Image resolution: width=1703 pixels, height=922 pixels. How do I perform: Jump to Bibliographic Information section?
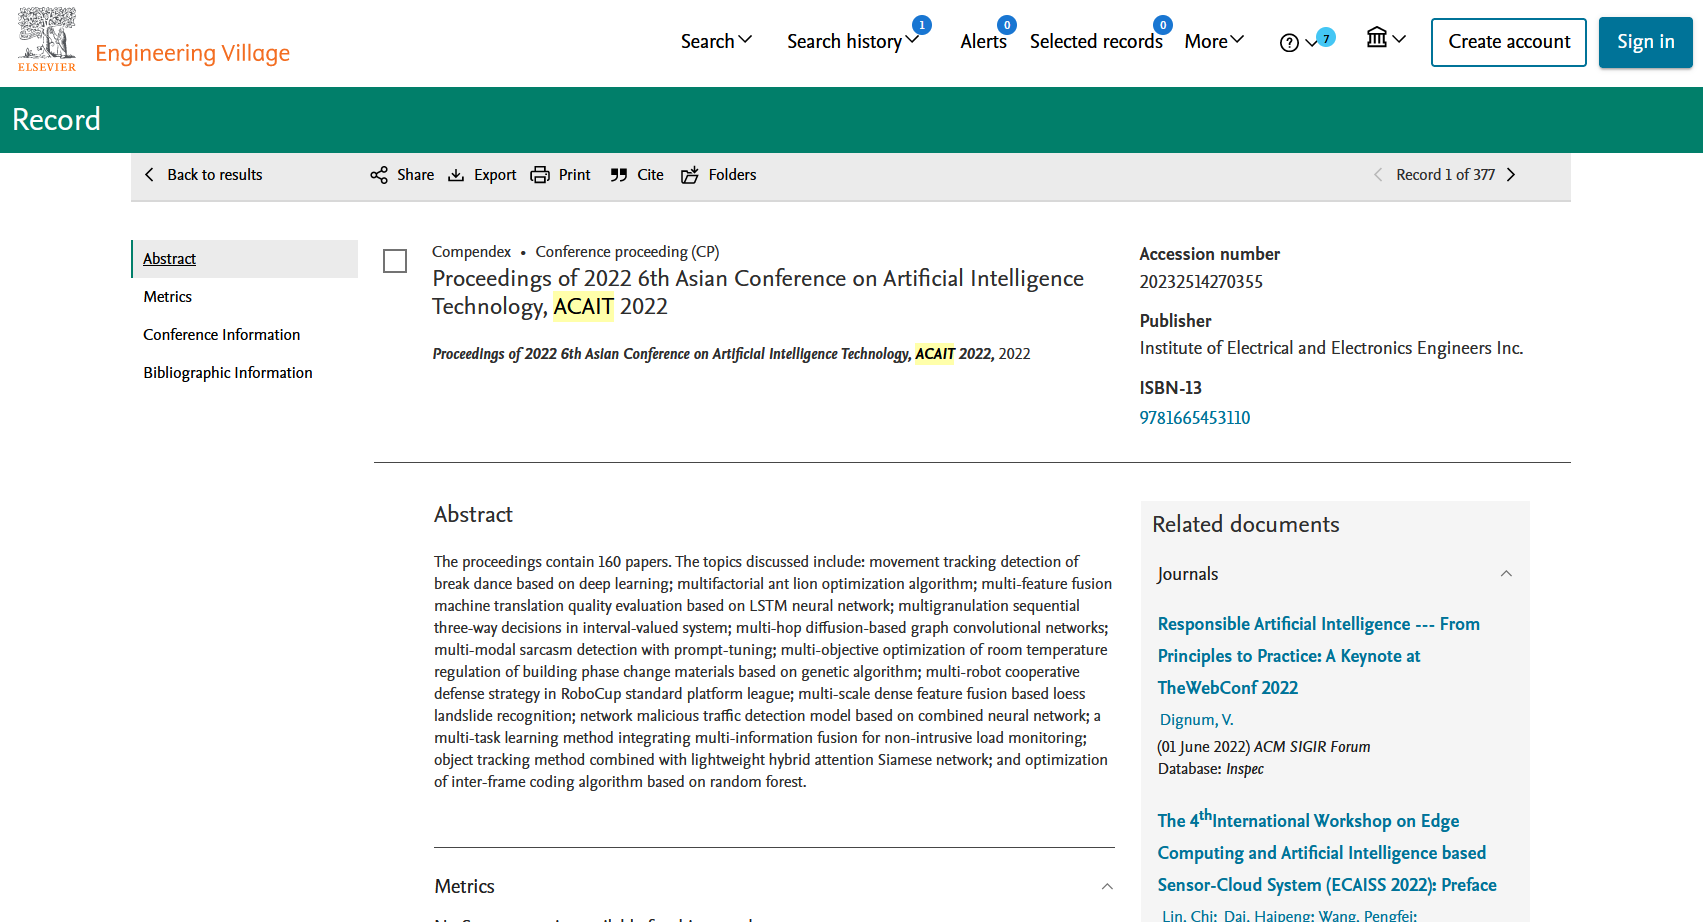point(227,373)
